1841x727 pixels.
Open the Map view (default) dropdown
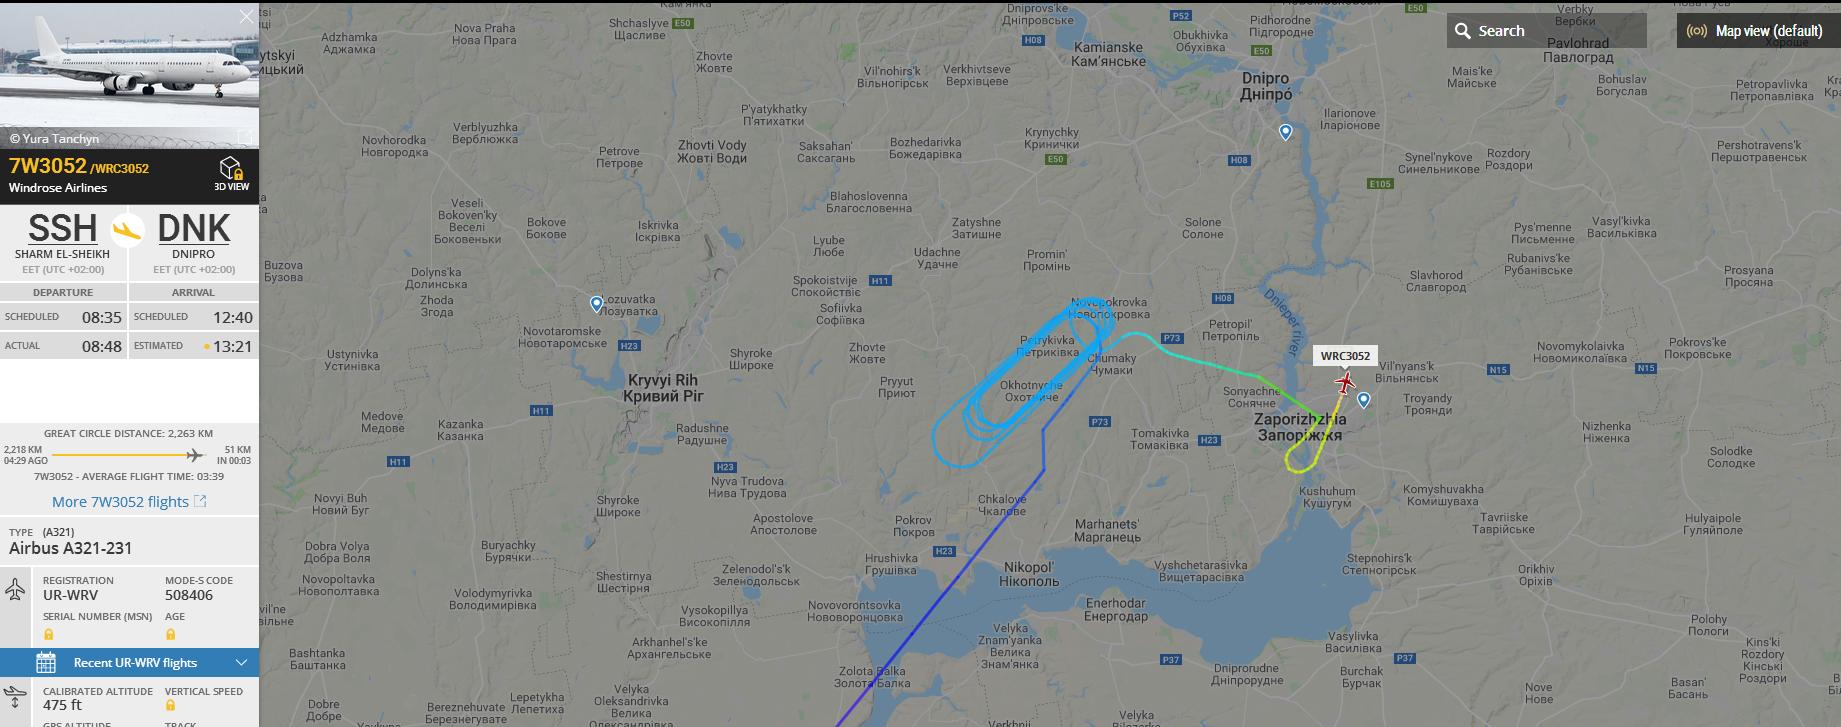[x=1758, y=31]
